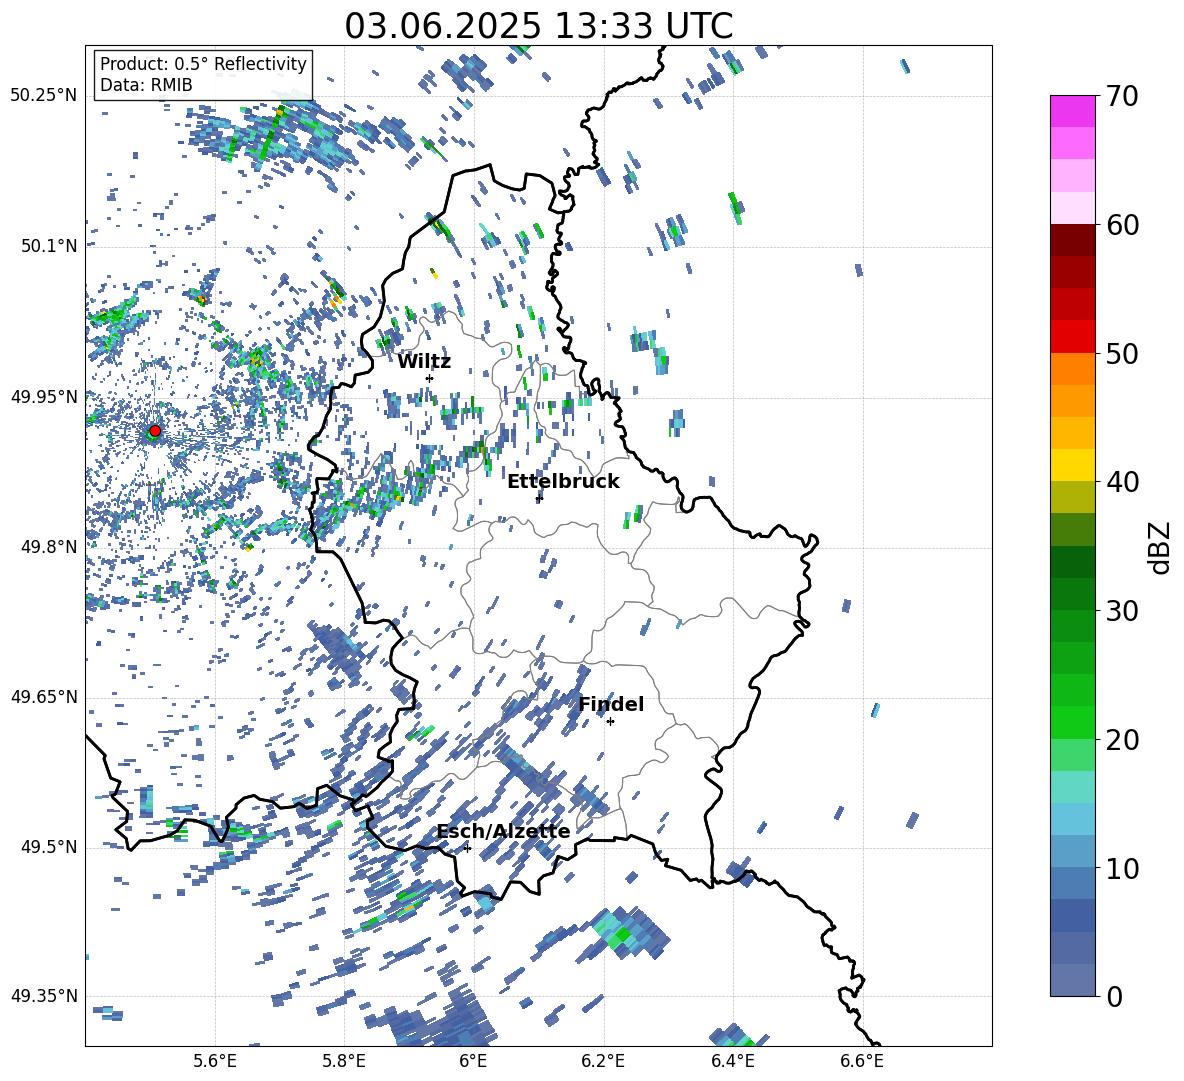Click the 6.2°E longitude label
The height and width of the screenshot is (1081, 1184).
coord(603,1061)
